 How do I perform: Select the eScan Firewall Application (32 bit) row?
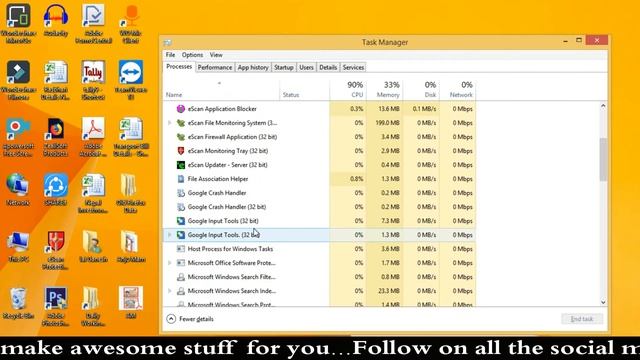[x=319, y=137]
